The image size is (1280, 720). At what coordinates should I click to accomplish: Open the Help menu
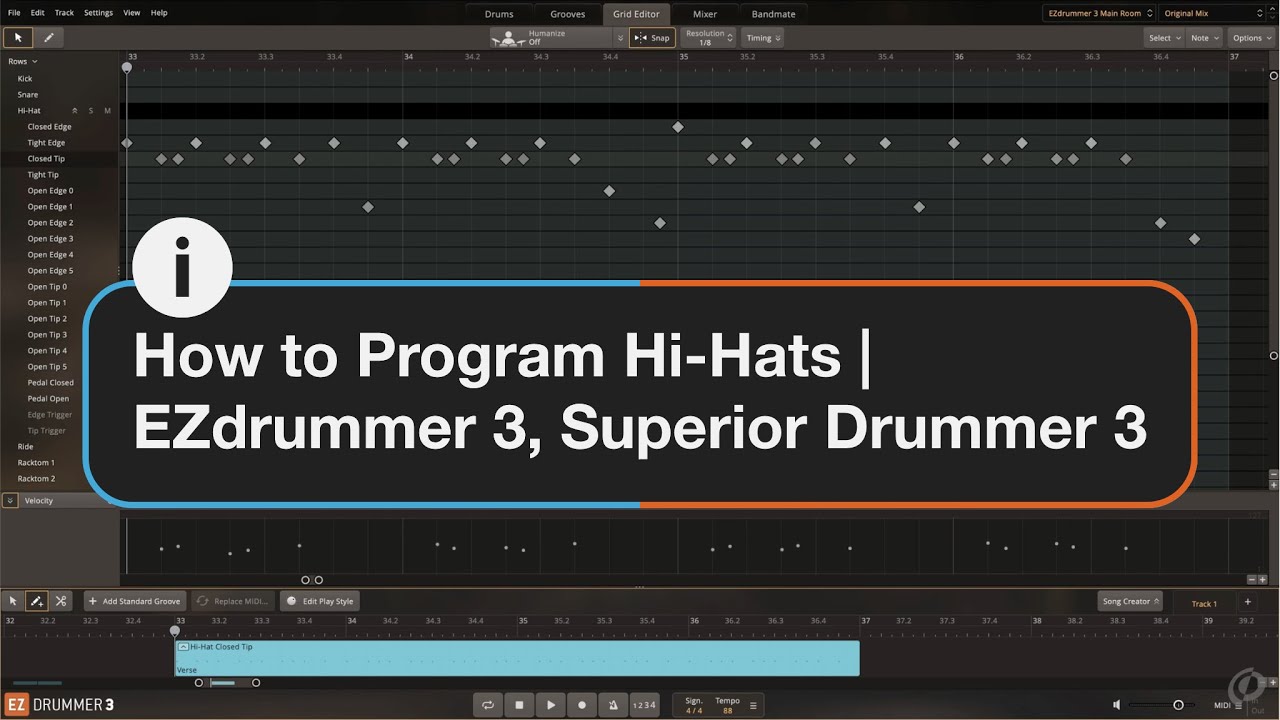point(158,13)
